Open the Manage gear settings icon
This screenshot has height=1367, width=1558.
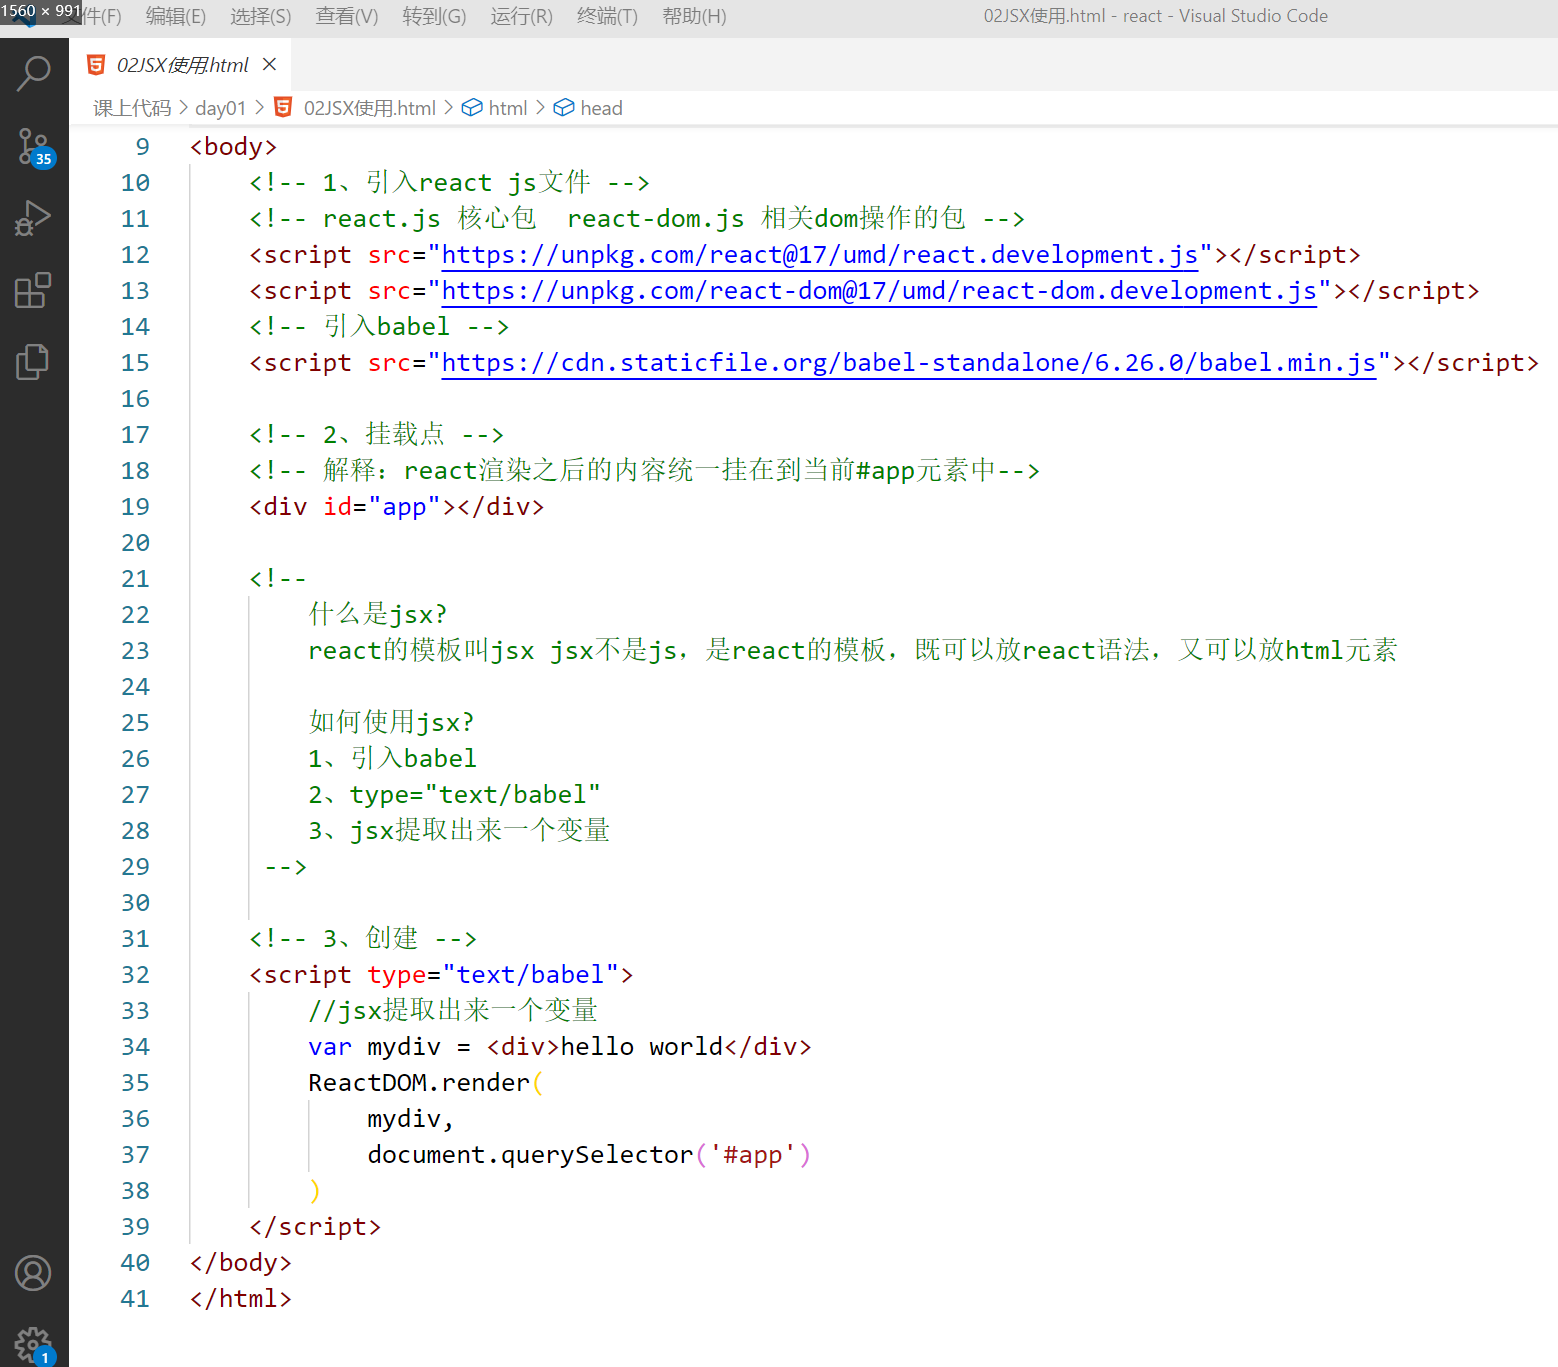(x=34, y=1344)
